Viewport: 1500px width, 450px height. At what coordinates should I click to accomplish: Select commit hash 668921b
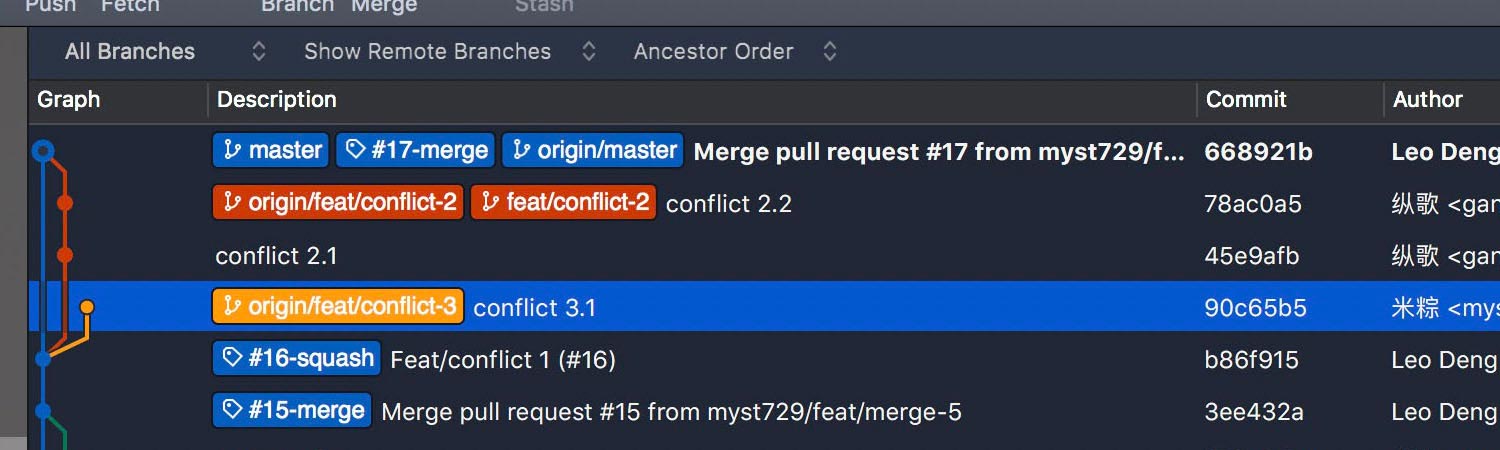click(x=1259, y=152)
